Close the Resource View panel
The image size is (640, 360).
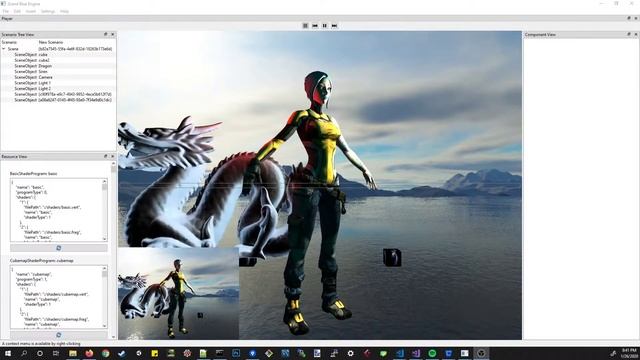(113, 156)
